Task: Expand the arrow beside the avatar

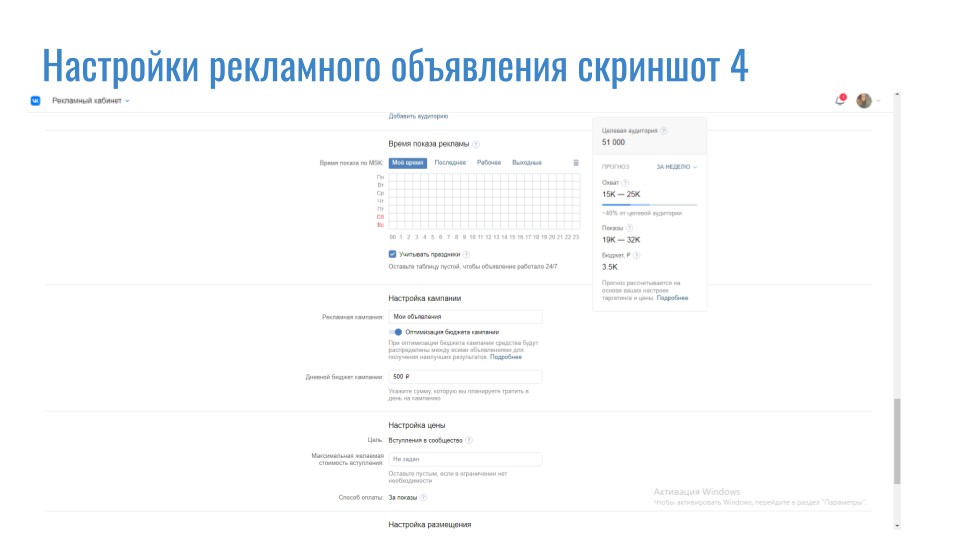Action: [878, 101]
